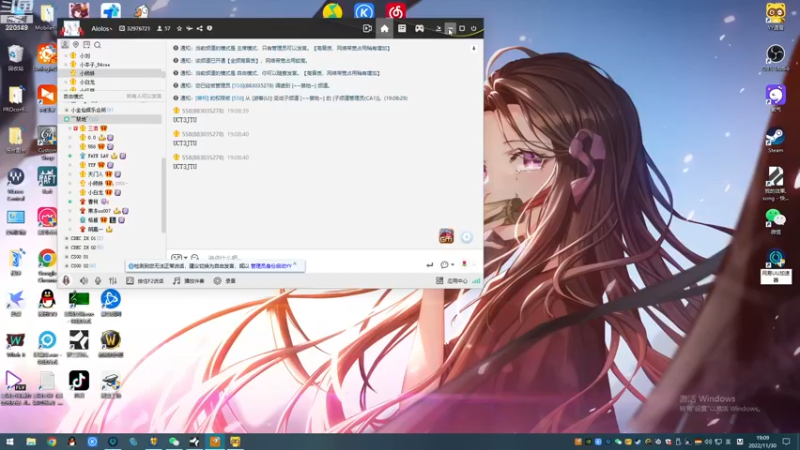Click the channel ID 32976721
This screenshot has width=800, height=450.
click(135, 29)
